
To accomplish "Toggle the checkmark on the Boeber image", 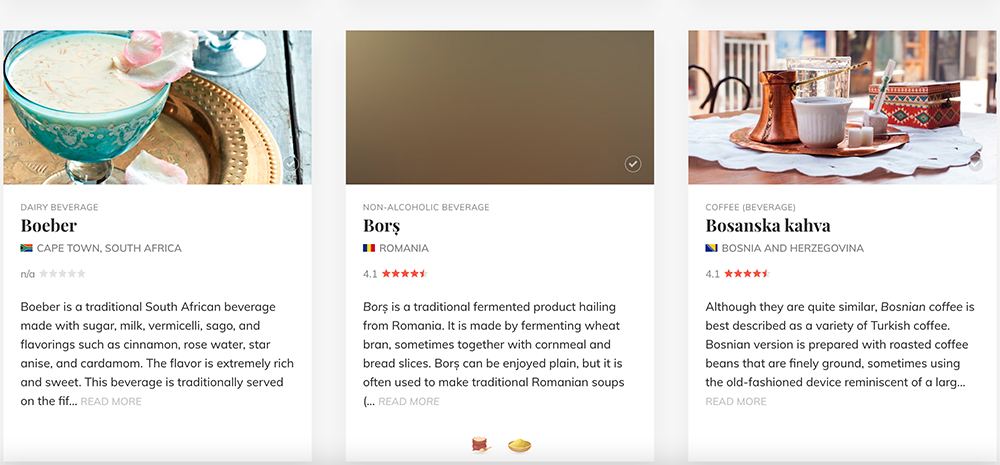I will (x=290, y=165).
